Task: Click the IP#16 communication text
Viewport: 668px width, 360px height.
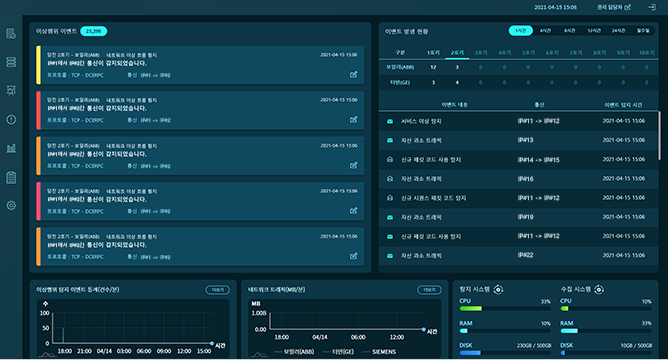Action: [x=525, y=179]
